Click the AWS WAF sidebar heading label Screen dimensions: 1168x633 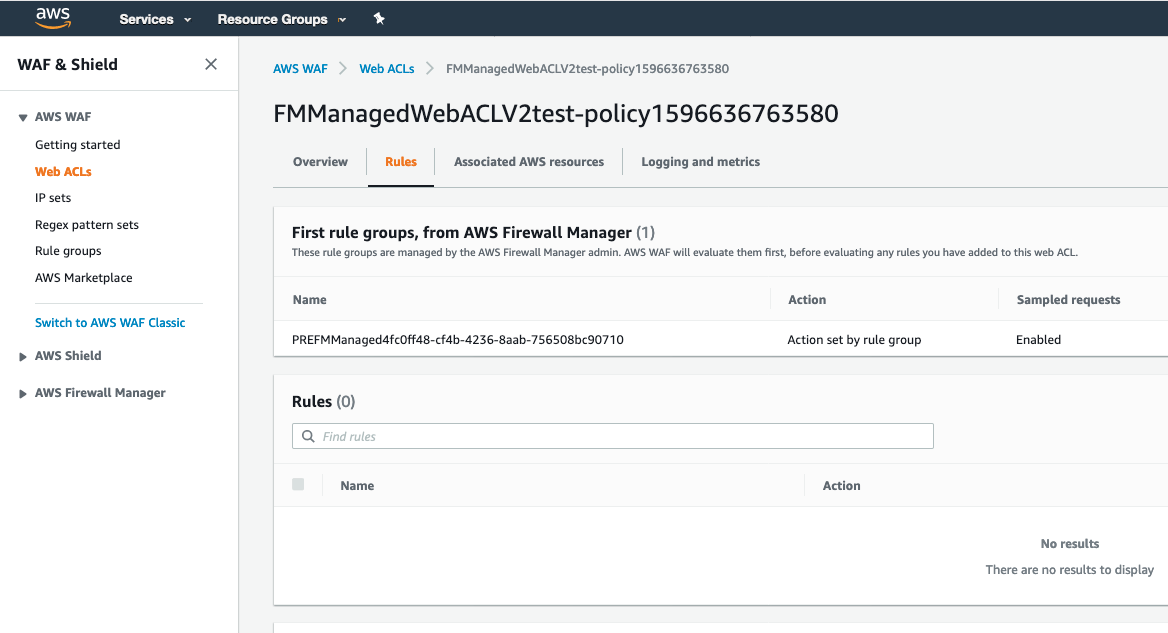point(63,117)
